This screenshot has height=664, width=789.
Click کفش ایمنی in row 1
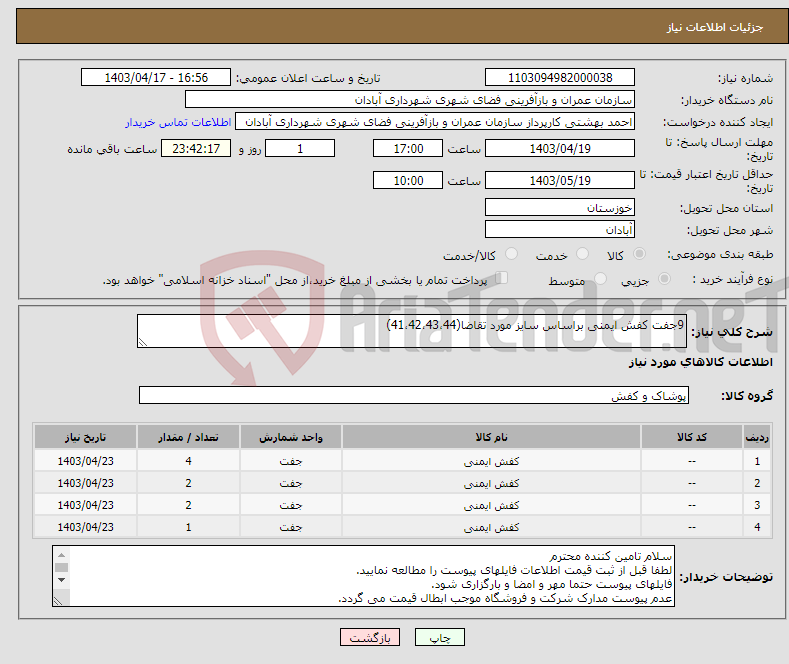[491, 461]
